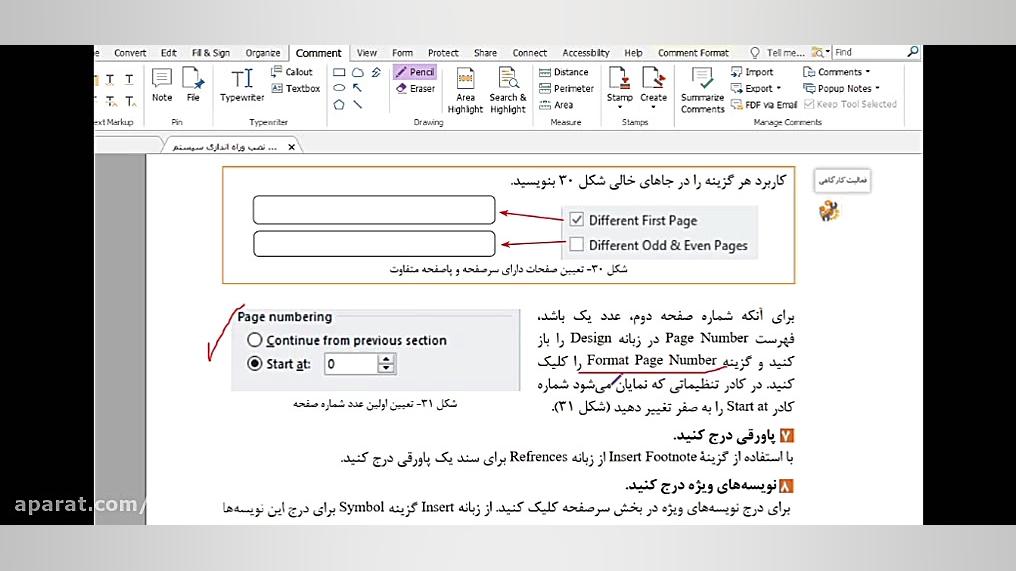Import comments
This screenshot has height=571, width=1016.
tap(752, 72)
